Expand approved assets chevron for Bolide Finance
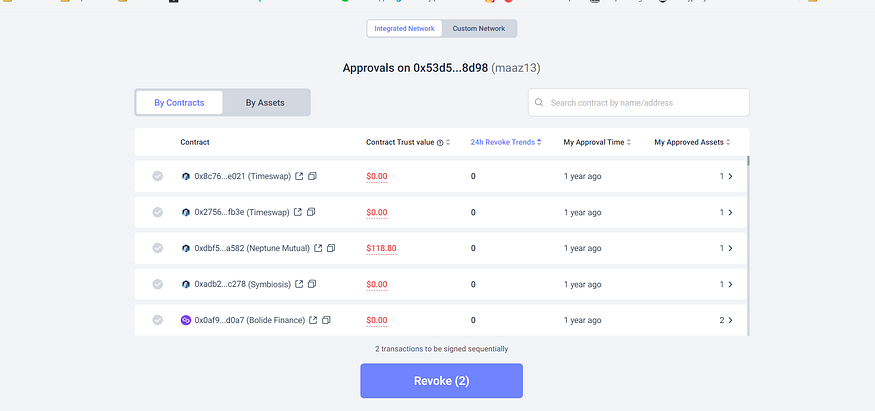 [x=730, y=320]
